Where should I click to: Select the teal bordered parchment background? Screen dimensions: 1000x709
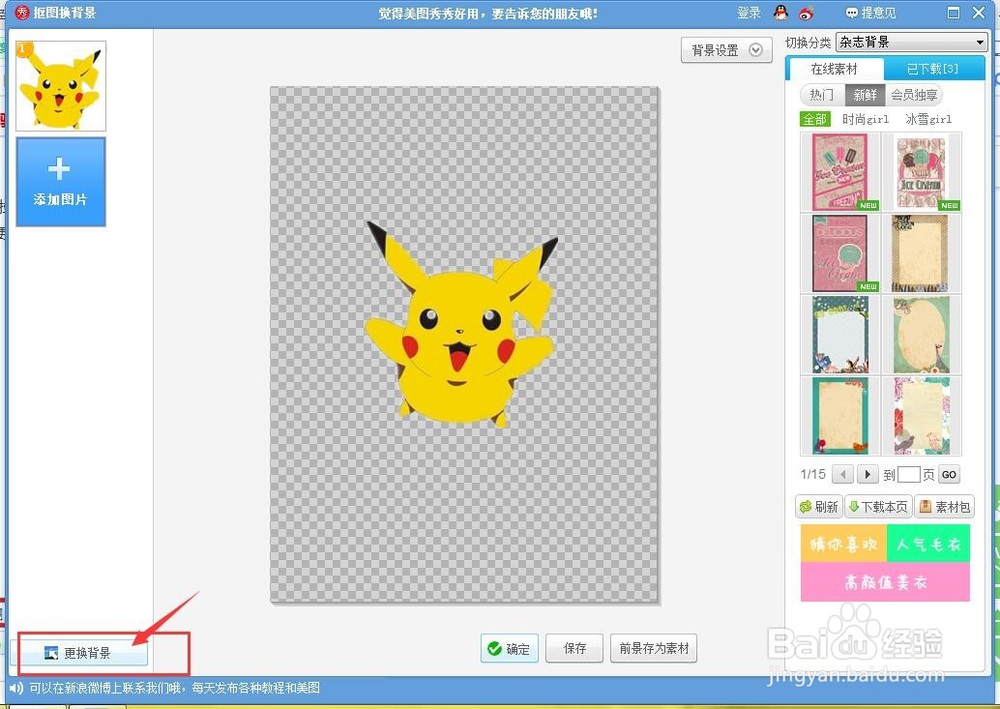(x=840, y=415)
